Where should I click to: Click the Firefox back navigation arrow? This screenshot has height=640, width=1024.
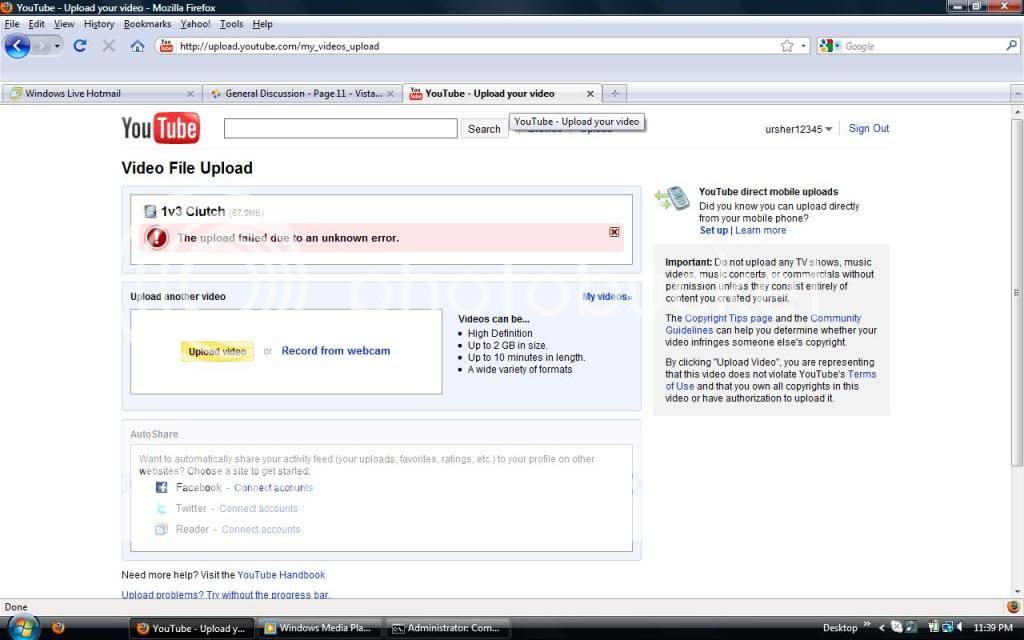pos(17,46)
